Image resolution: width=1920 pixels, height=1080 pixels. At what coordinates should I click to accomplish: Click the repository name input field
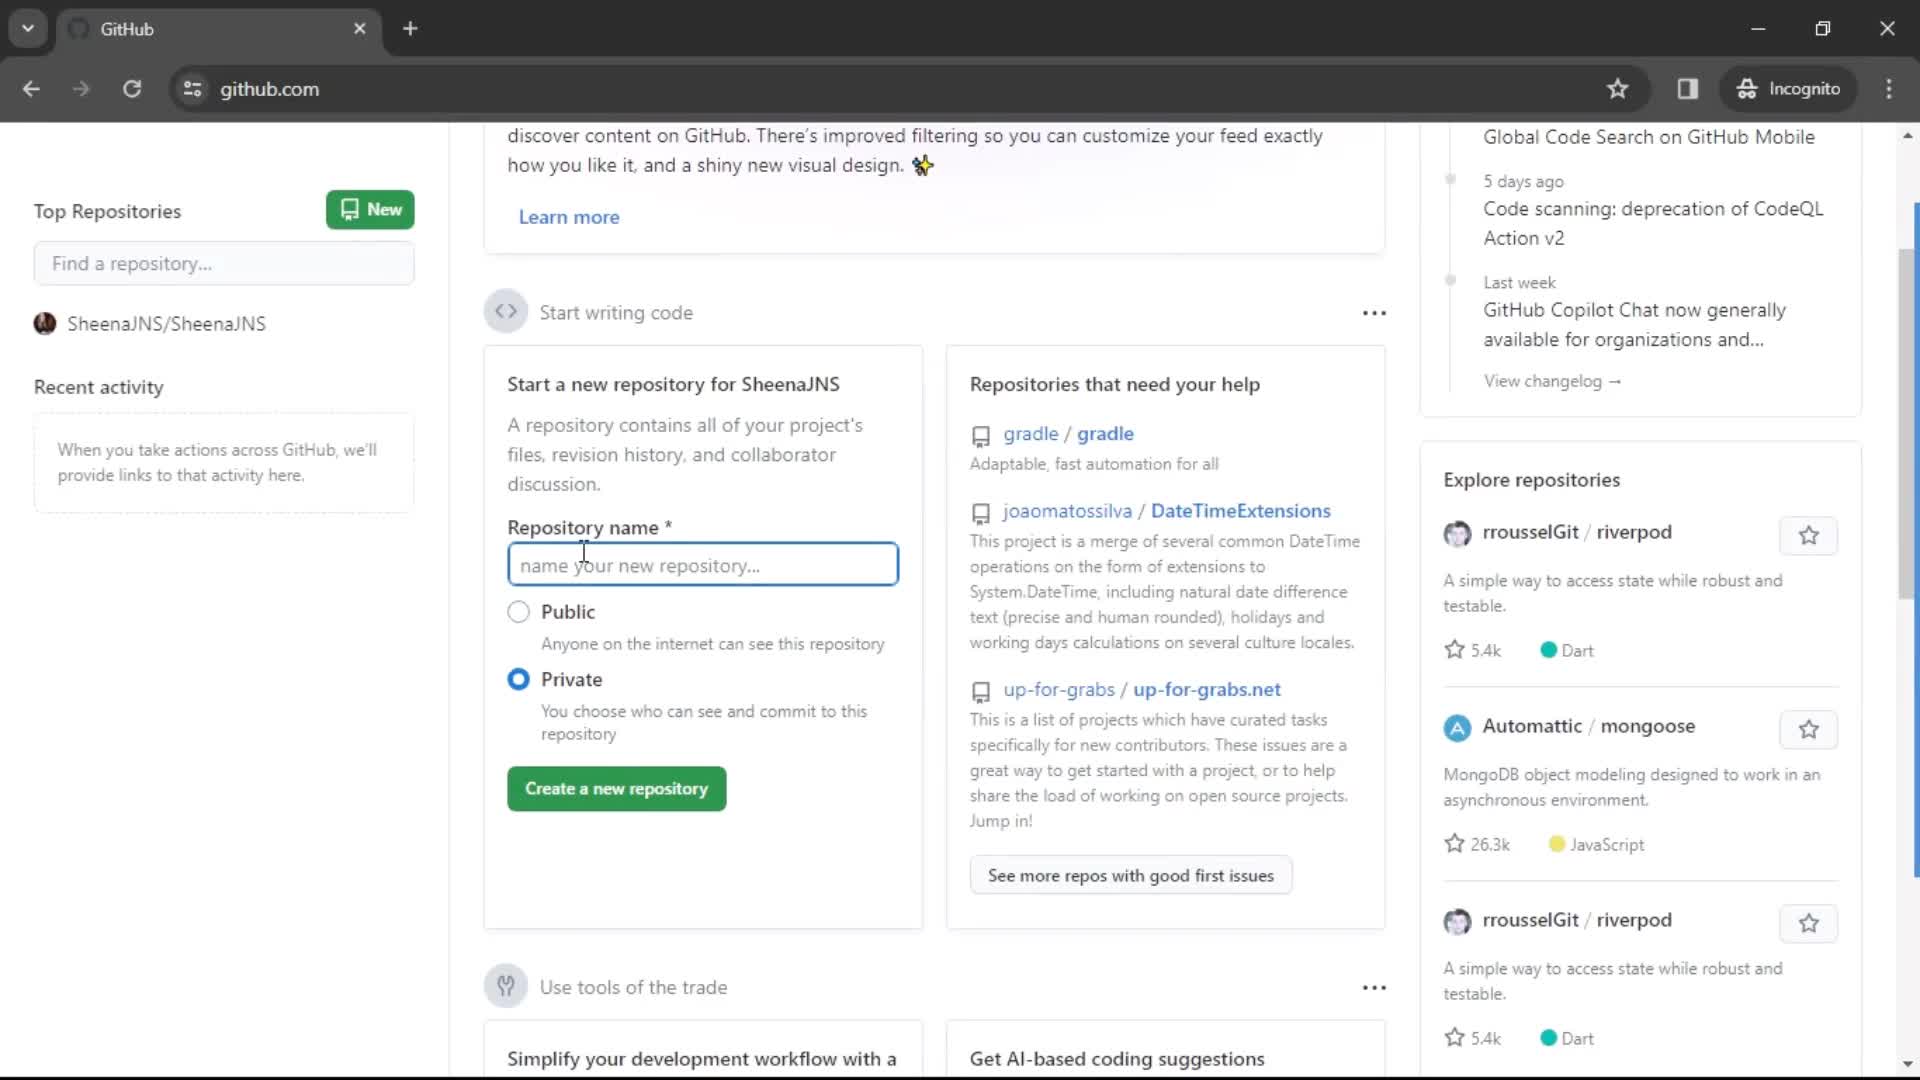tap(702, 564)
